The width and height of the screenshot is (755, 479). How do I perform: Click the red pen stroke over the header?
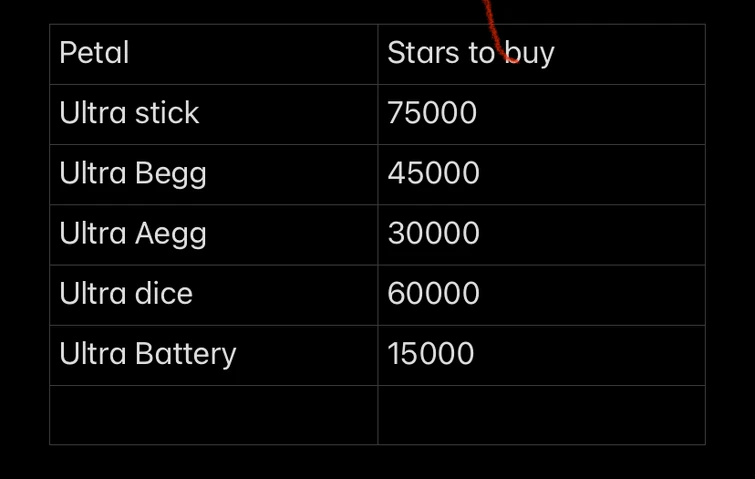click(x=496, y=35)
